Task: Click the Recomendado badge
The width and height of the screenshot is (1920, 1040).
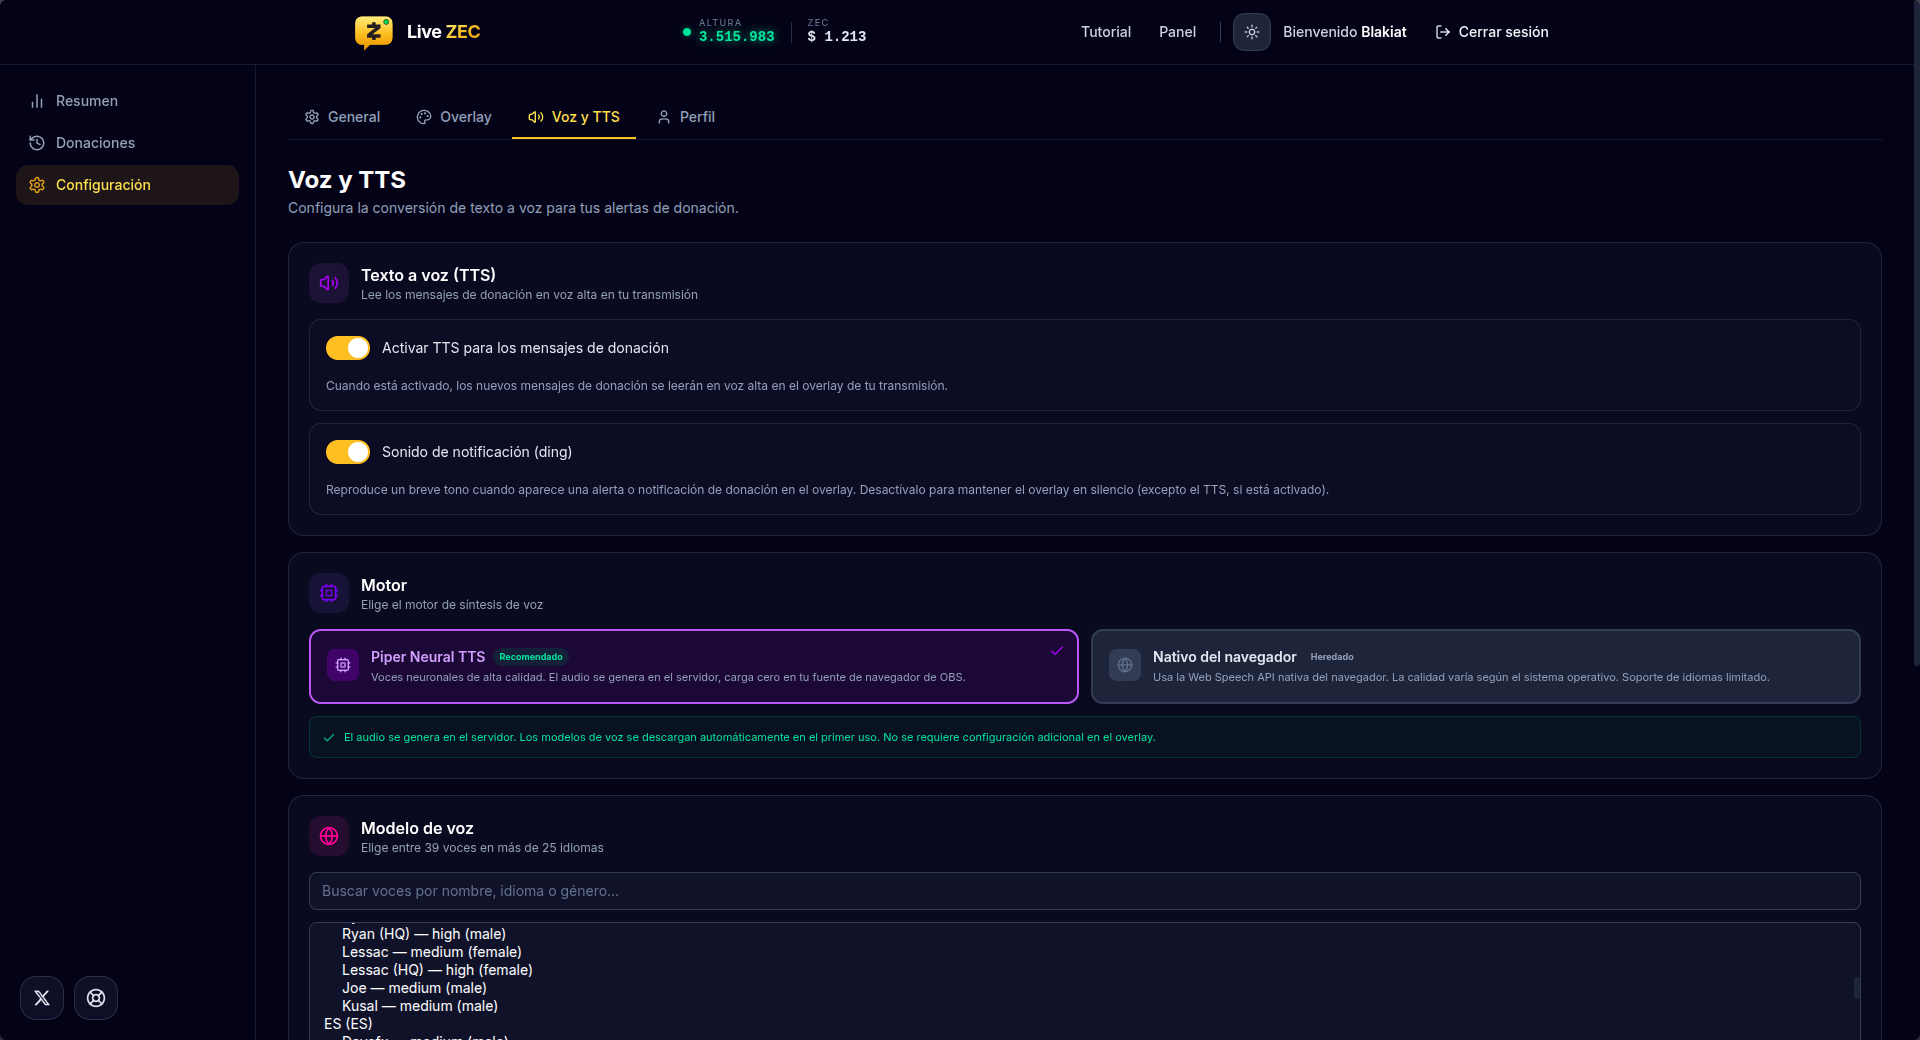Action: [531, 657]
